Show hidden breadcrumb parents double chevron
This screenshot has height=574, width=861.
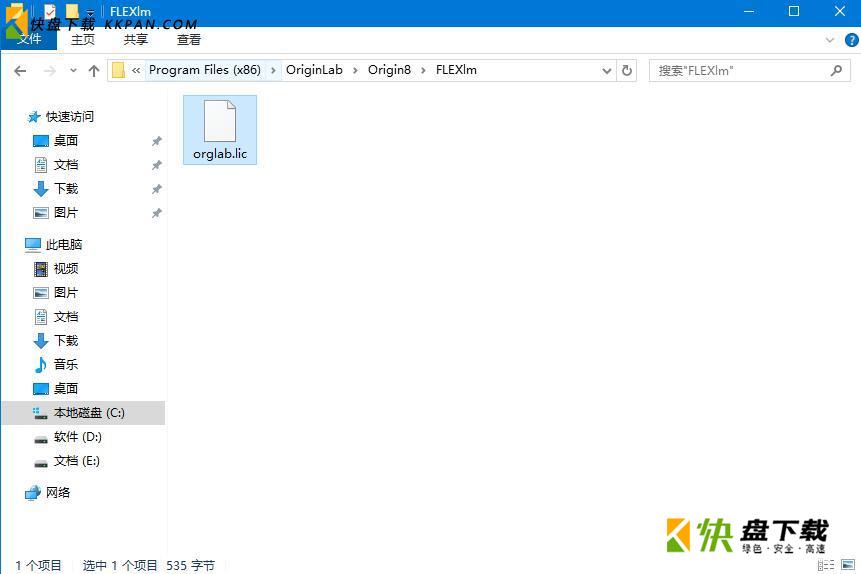coord(136,70)
